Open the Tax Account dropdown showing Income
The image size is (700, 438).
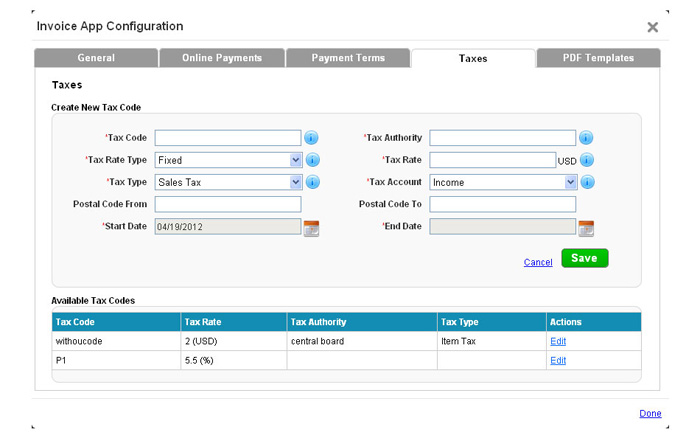[503, 182]
